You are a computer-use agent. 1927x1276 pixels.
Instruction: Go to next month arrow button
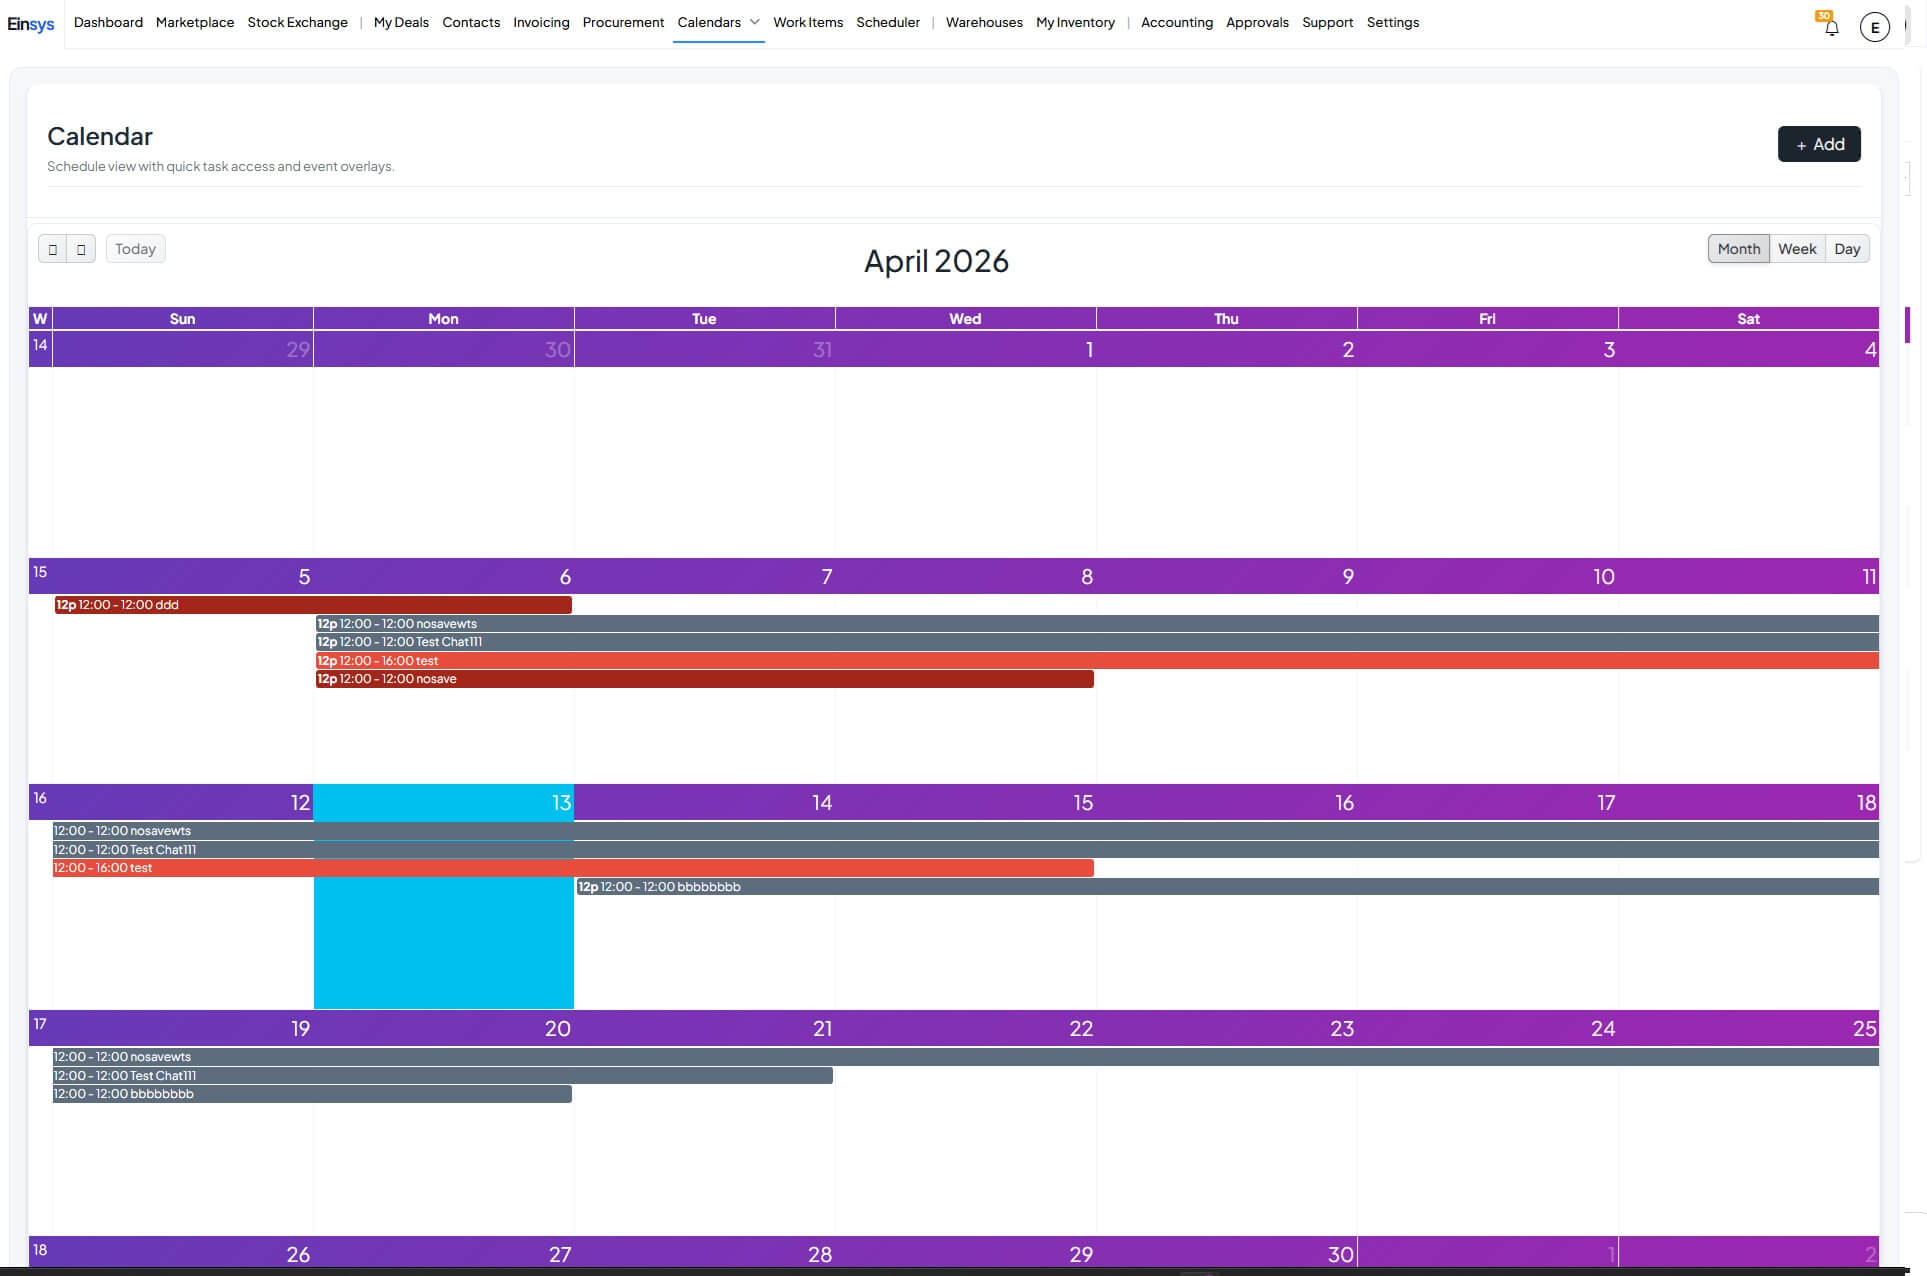81,249
